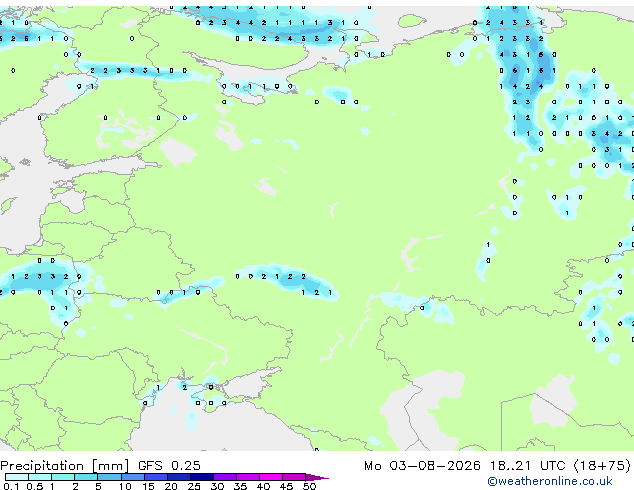Click the legend scale label "35"
Viewport: 634px width, 490px height.
click(x=240, y=486)
